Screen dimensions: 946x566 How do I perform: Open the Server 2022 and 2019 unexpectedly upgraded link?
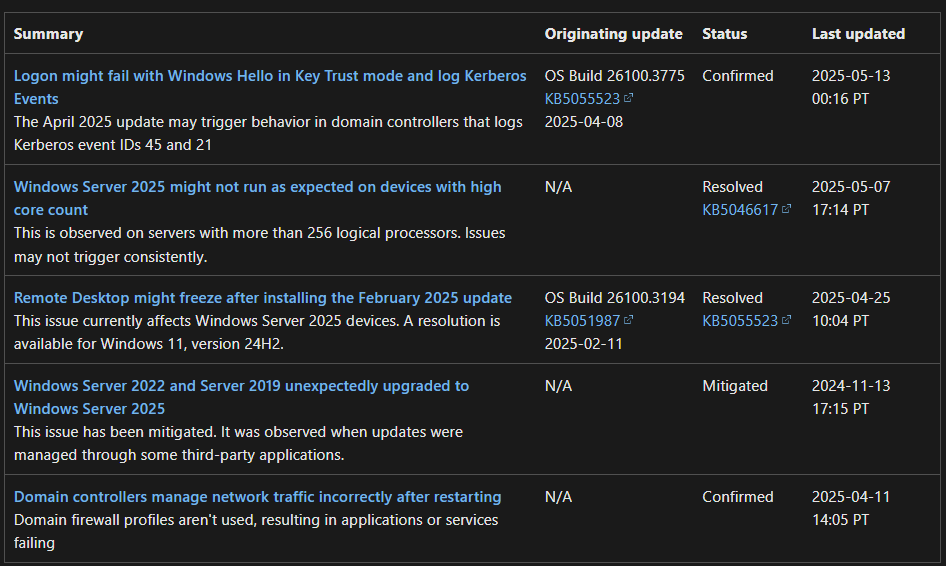tap(241, 397)
